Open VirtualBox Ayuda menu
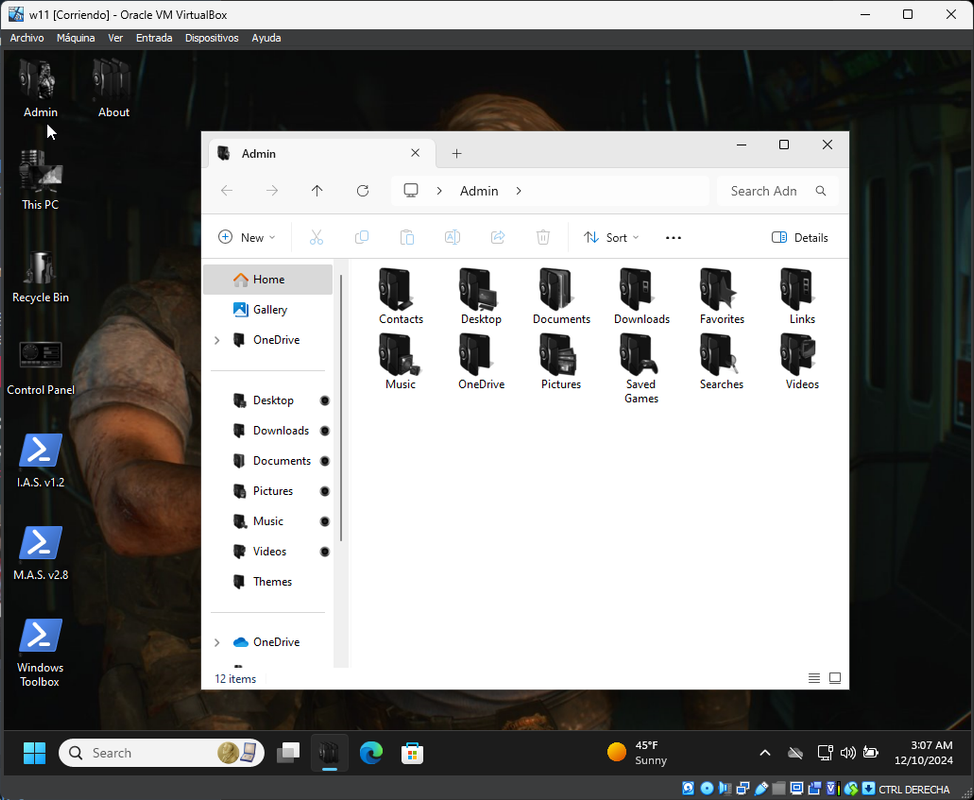Screen dimensions: 974x800 click(x=266, y=38)
